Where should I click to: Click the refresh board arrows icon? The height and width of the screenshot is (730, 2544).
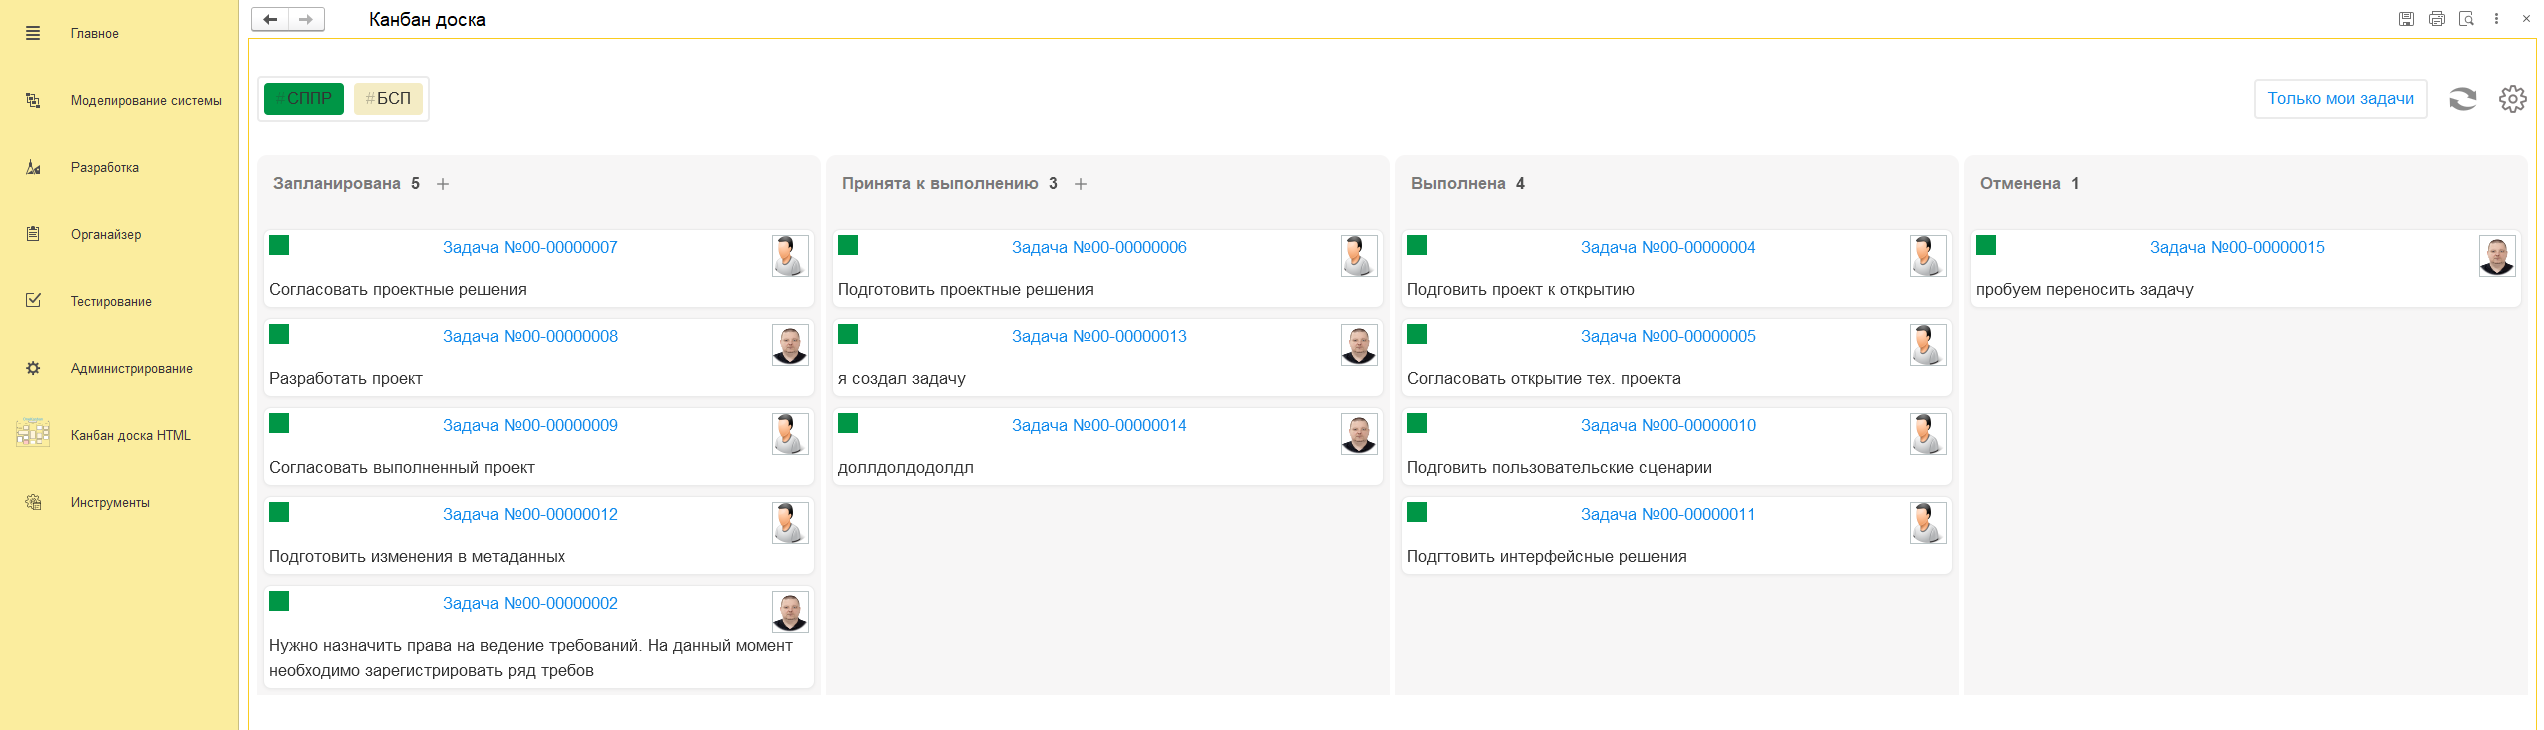(x=2462, y=99)
